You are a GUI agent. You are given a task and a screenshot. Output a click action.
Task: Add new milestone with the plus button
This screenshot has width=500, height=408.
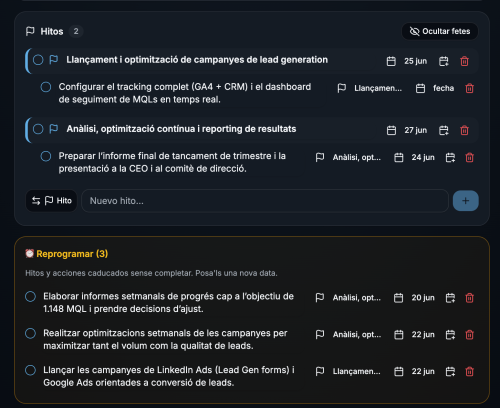click(x=466, y=201)
